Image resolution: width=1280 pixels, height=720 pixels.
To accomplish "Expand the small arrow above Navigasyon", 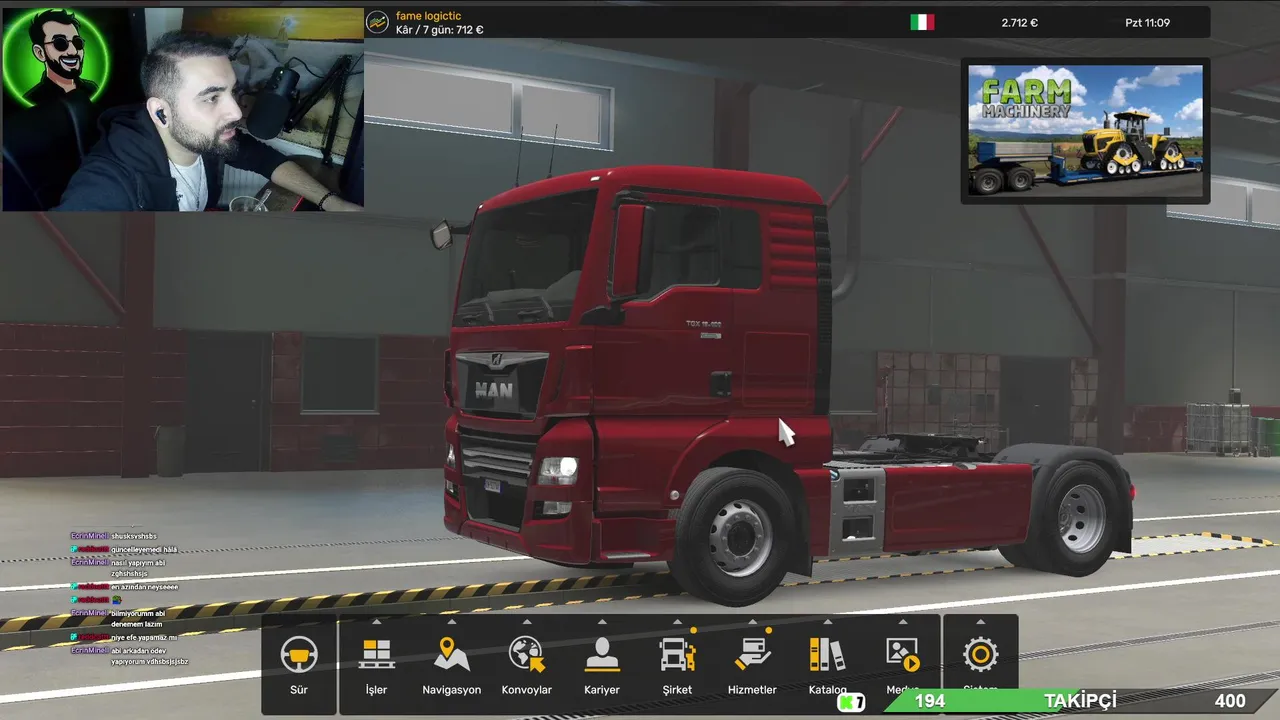I will coord(452,622).
